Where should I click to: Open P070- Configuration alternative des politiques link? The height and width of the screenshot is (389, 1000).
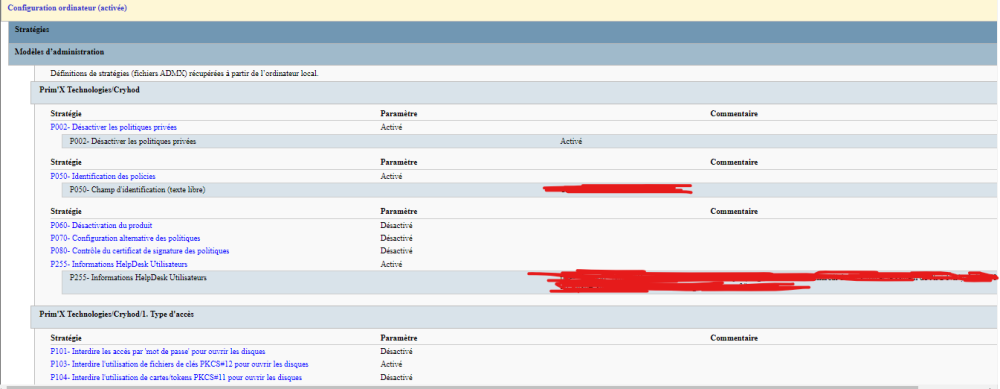[x=125, y=238]
